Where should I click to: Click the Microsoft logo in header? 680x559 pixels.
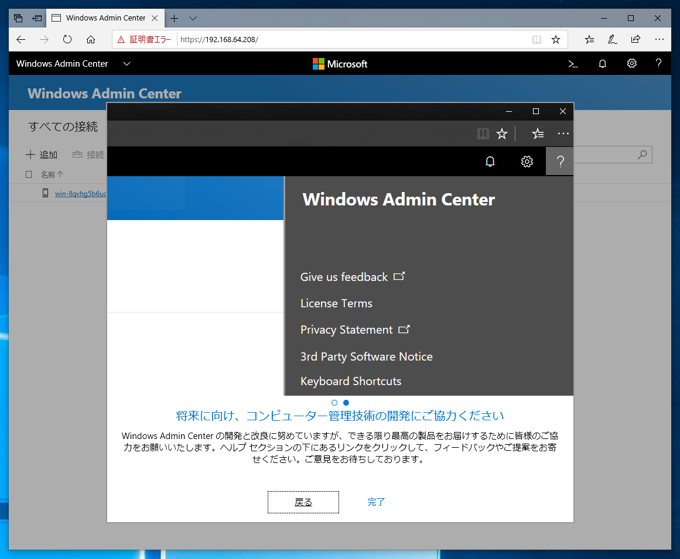click(340, 64)
